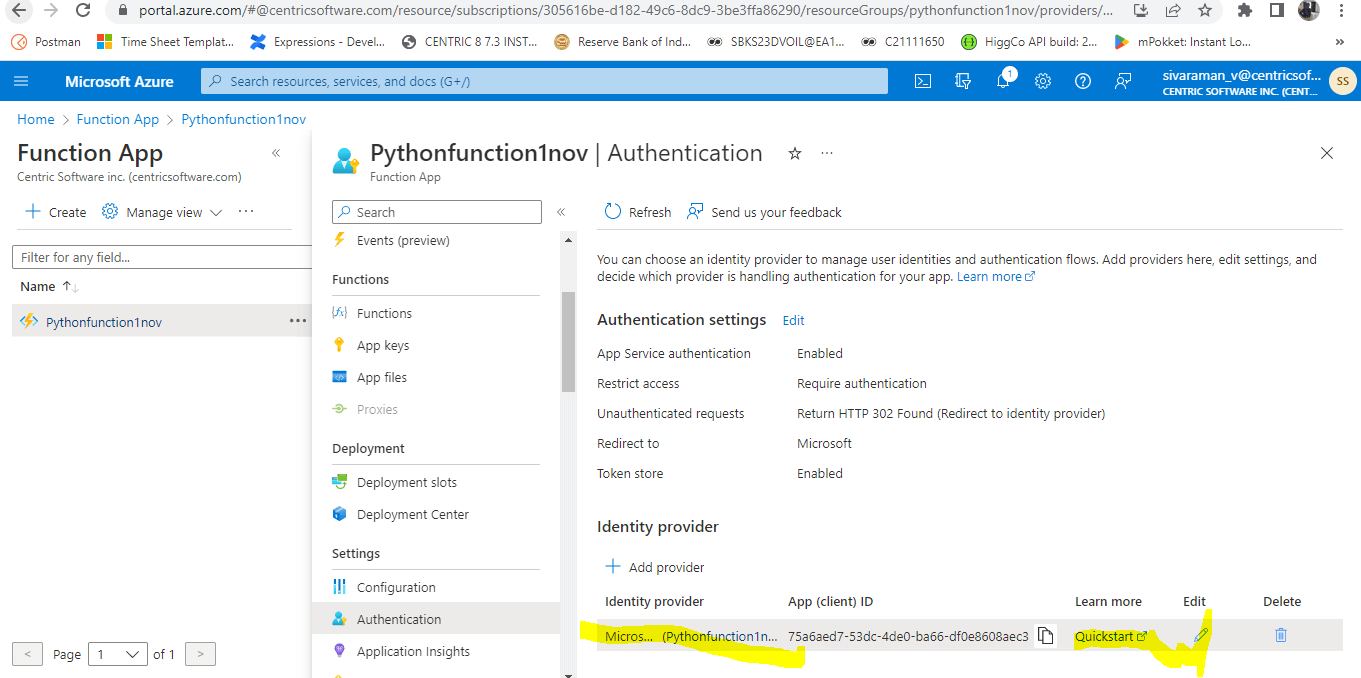Image resolution: width=1361 pixels, height=678 pixels.
Task: Collapse the resource menu sidebar
Action: (x=561, y=212)
